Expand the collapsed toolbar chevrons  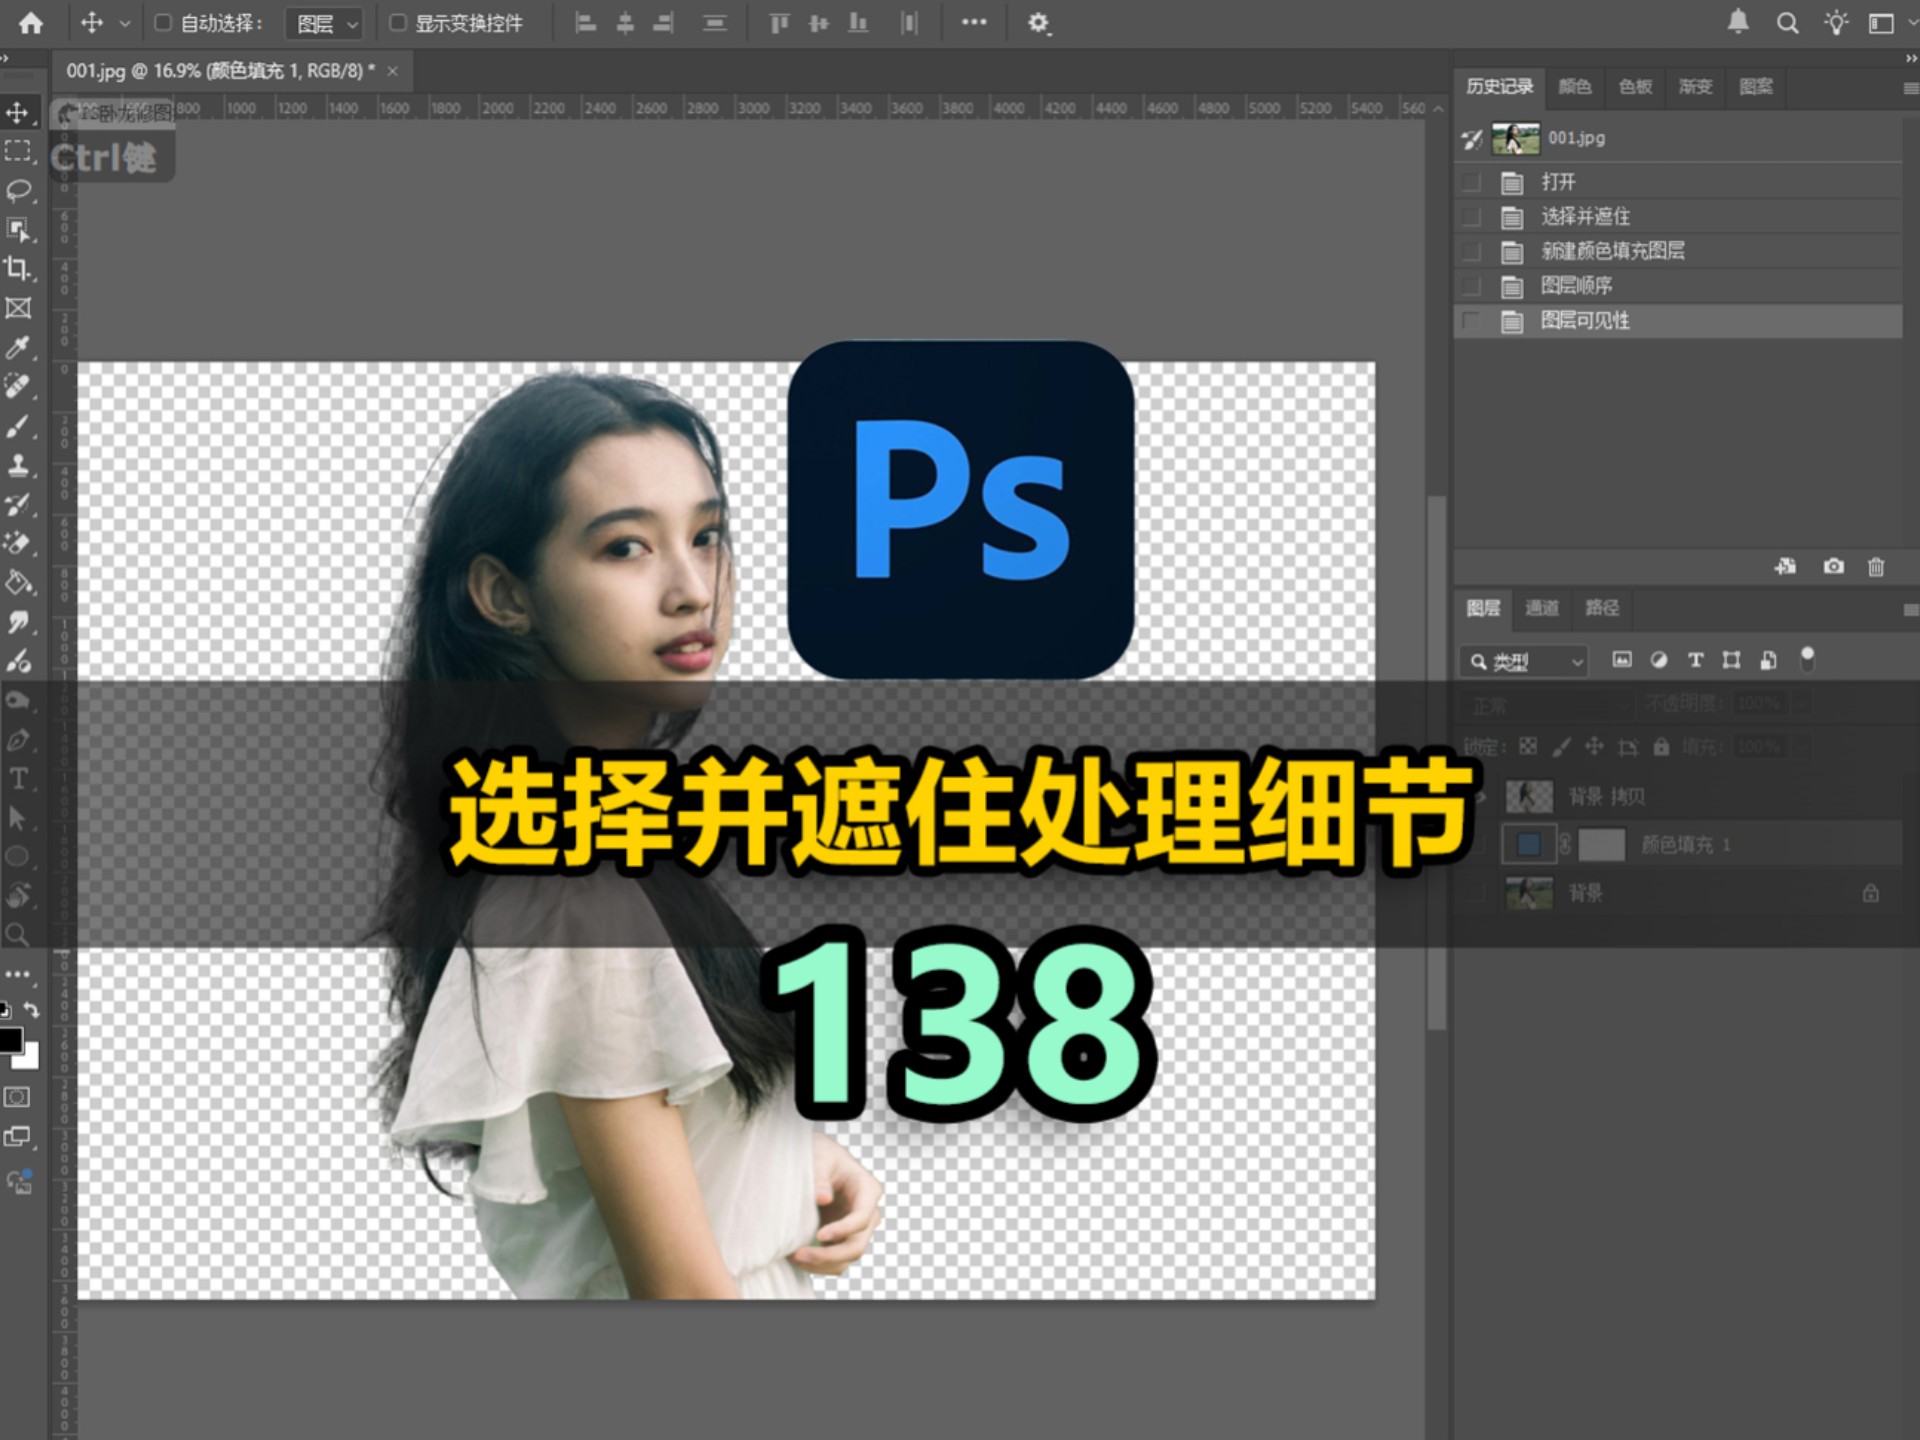coord(6,58)
